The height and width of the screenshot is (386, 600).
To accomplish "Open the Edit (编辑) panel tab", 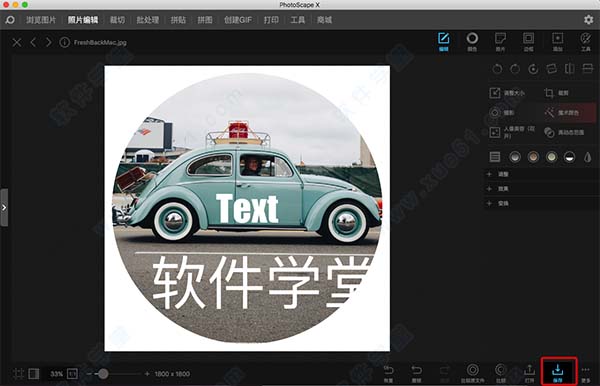I will pyautogui.click(x=443, y=42).
